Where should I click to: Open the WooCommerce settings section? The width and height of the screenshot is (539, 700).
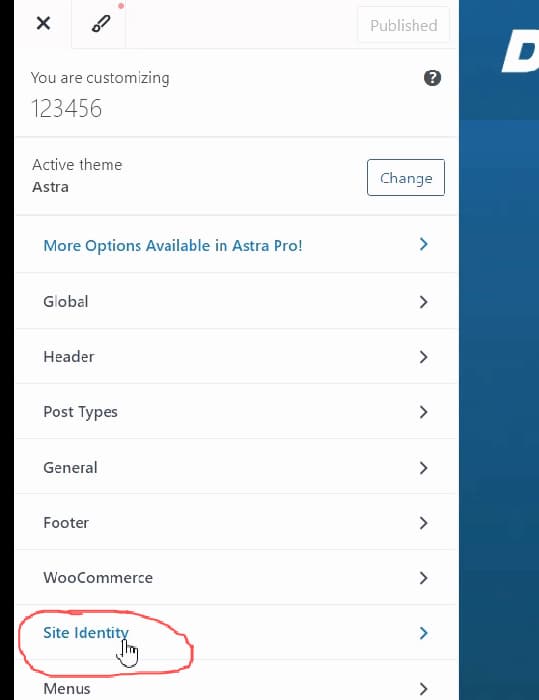237,578
